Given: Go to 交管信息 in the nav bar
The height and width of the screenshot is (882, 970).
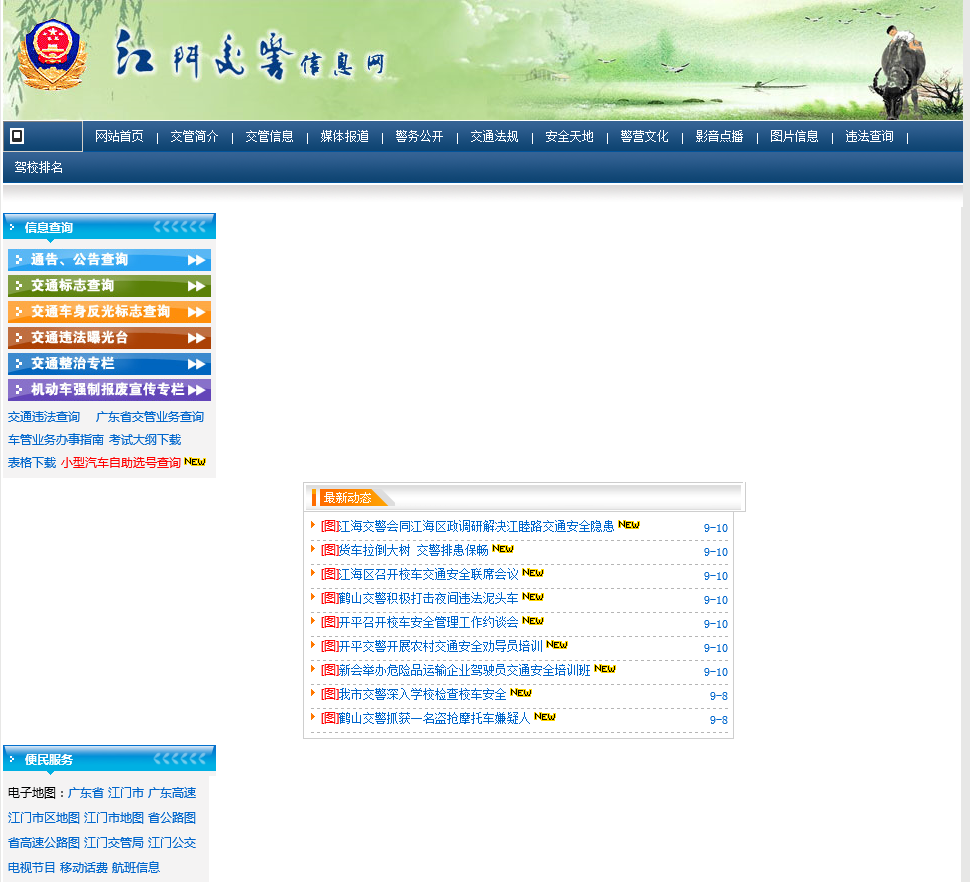Looking at the screenshot, I should coord(269,136).
